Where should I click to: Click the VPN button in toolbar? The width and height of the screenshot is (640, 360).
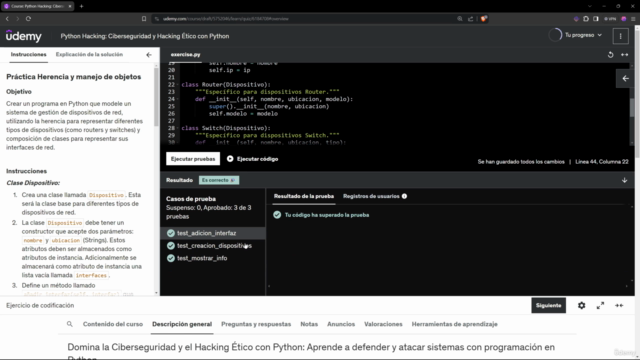610,19
